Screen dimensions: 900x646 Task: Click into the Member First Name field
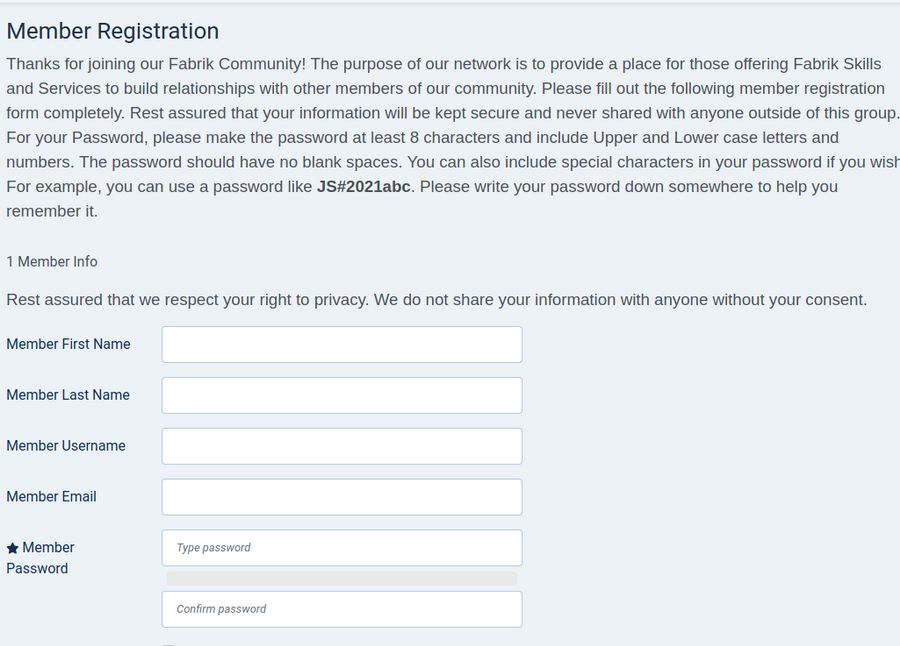click(x=341, y=345)
